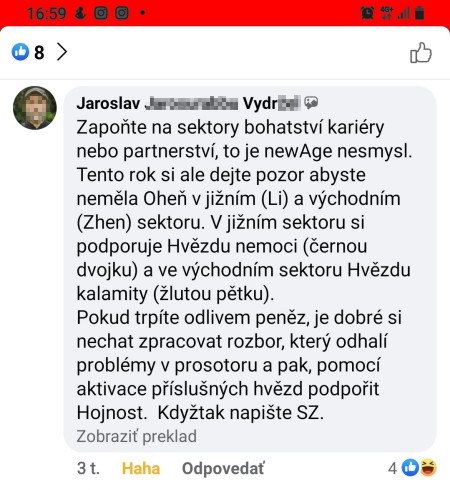Tap the laughing Haha emoji icon
This screenshot has width=450, height=490.
coord(428,468)
